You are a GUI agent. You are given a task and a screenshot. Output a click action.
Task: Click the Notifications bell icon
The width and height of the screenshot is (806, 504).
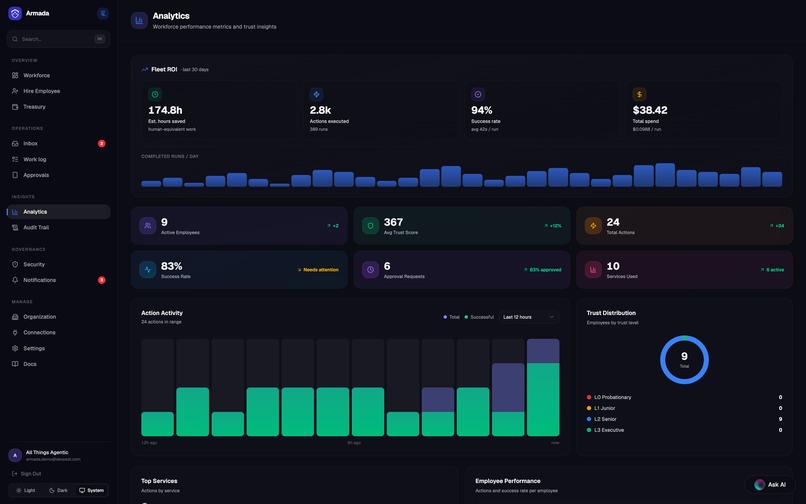[x=15, y=280]
